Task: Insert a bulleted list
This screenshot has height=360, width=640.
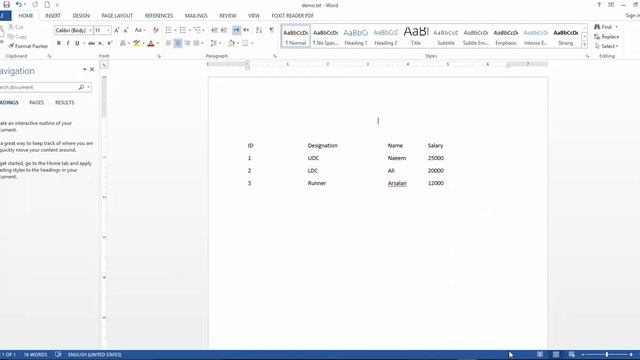Action: click(x=168, y=30)
